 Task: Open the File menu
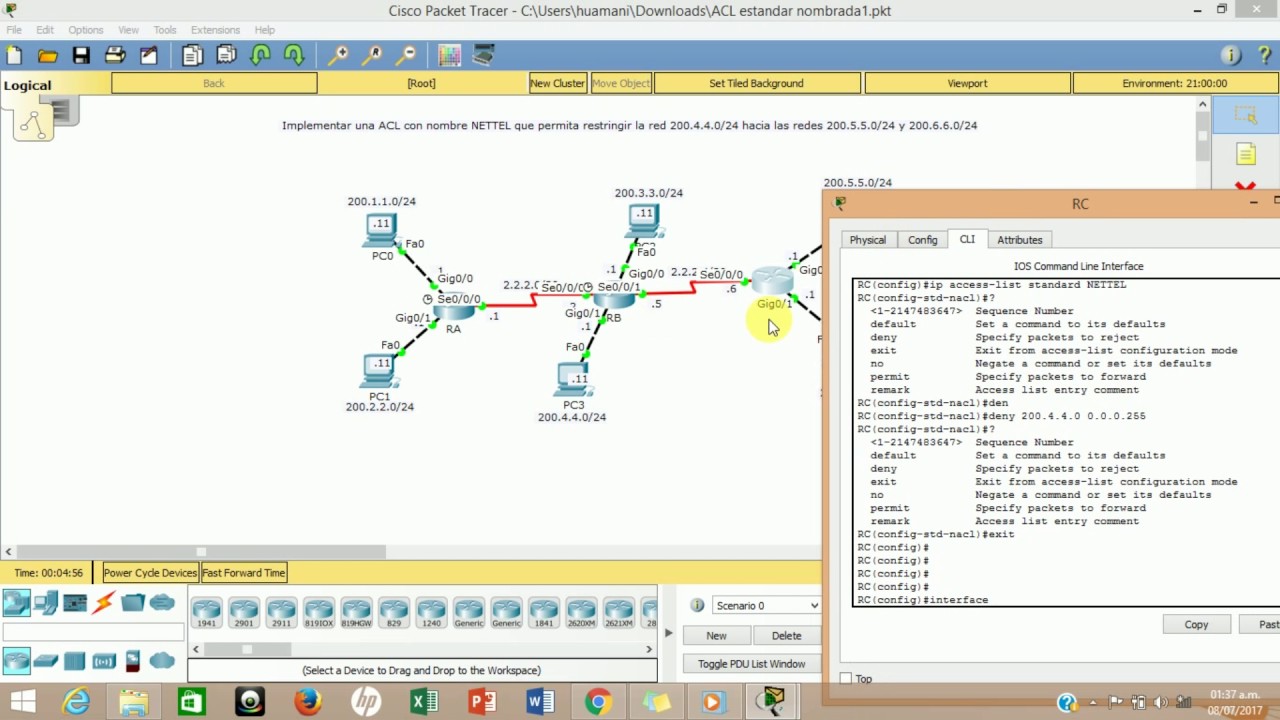(14, 30)
